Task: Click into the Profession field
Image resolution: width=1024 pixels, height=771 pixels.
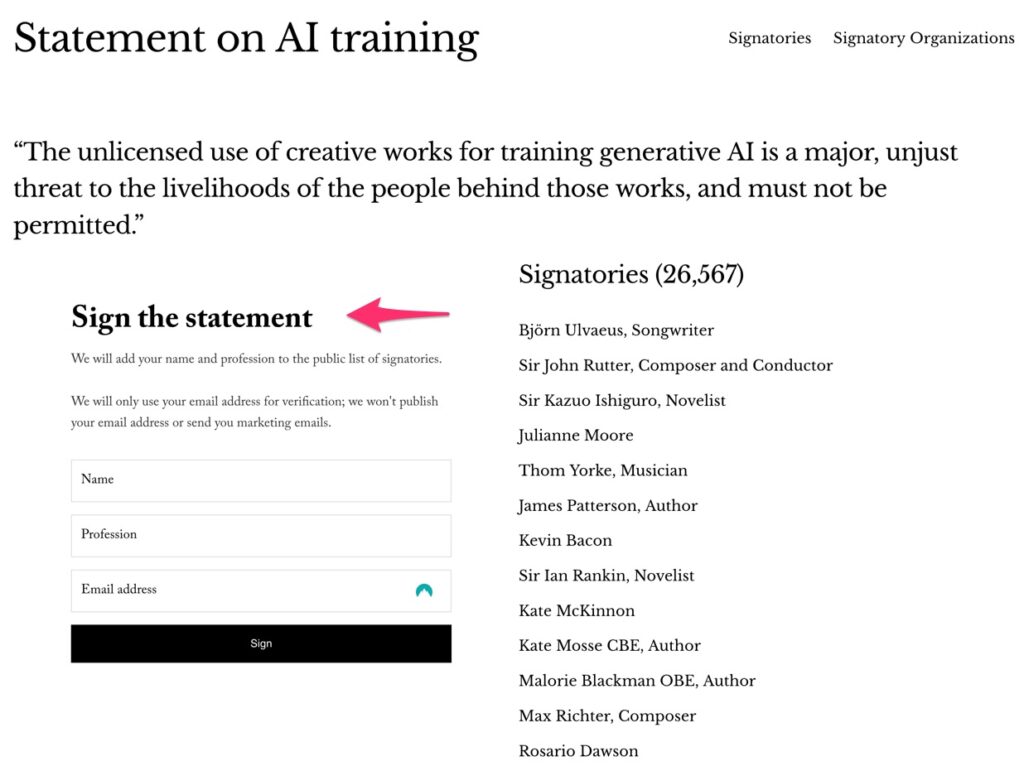Action: pos(260,535)
